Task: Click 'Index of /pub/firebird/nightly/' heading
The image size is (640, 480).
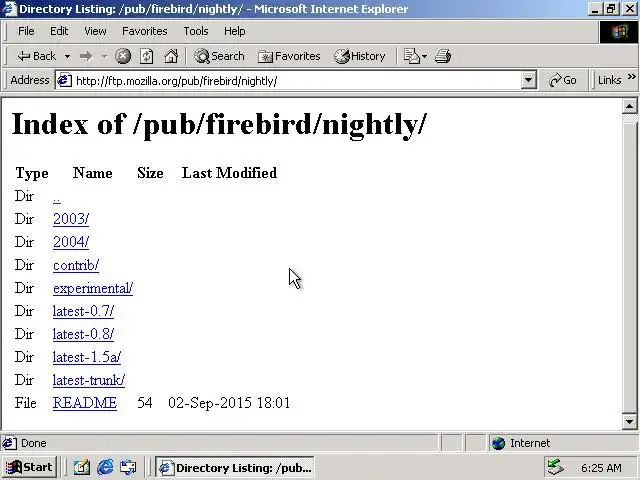Action: coord(219,124)
